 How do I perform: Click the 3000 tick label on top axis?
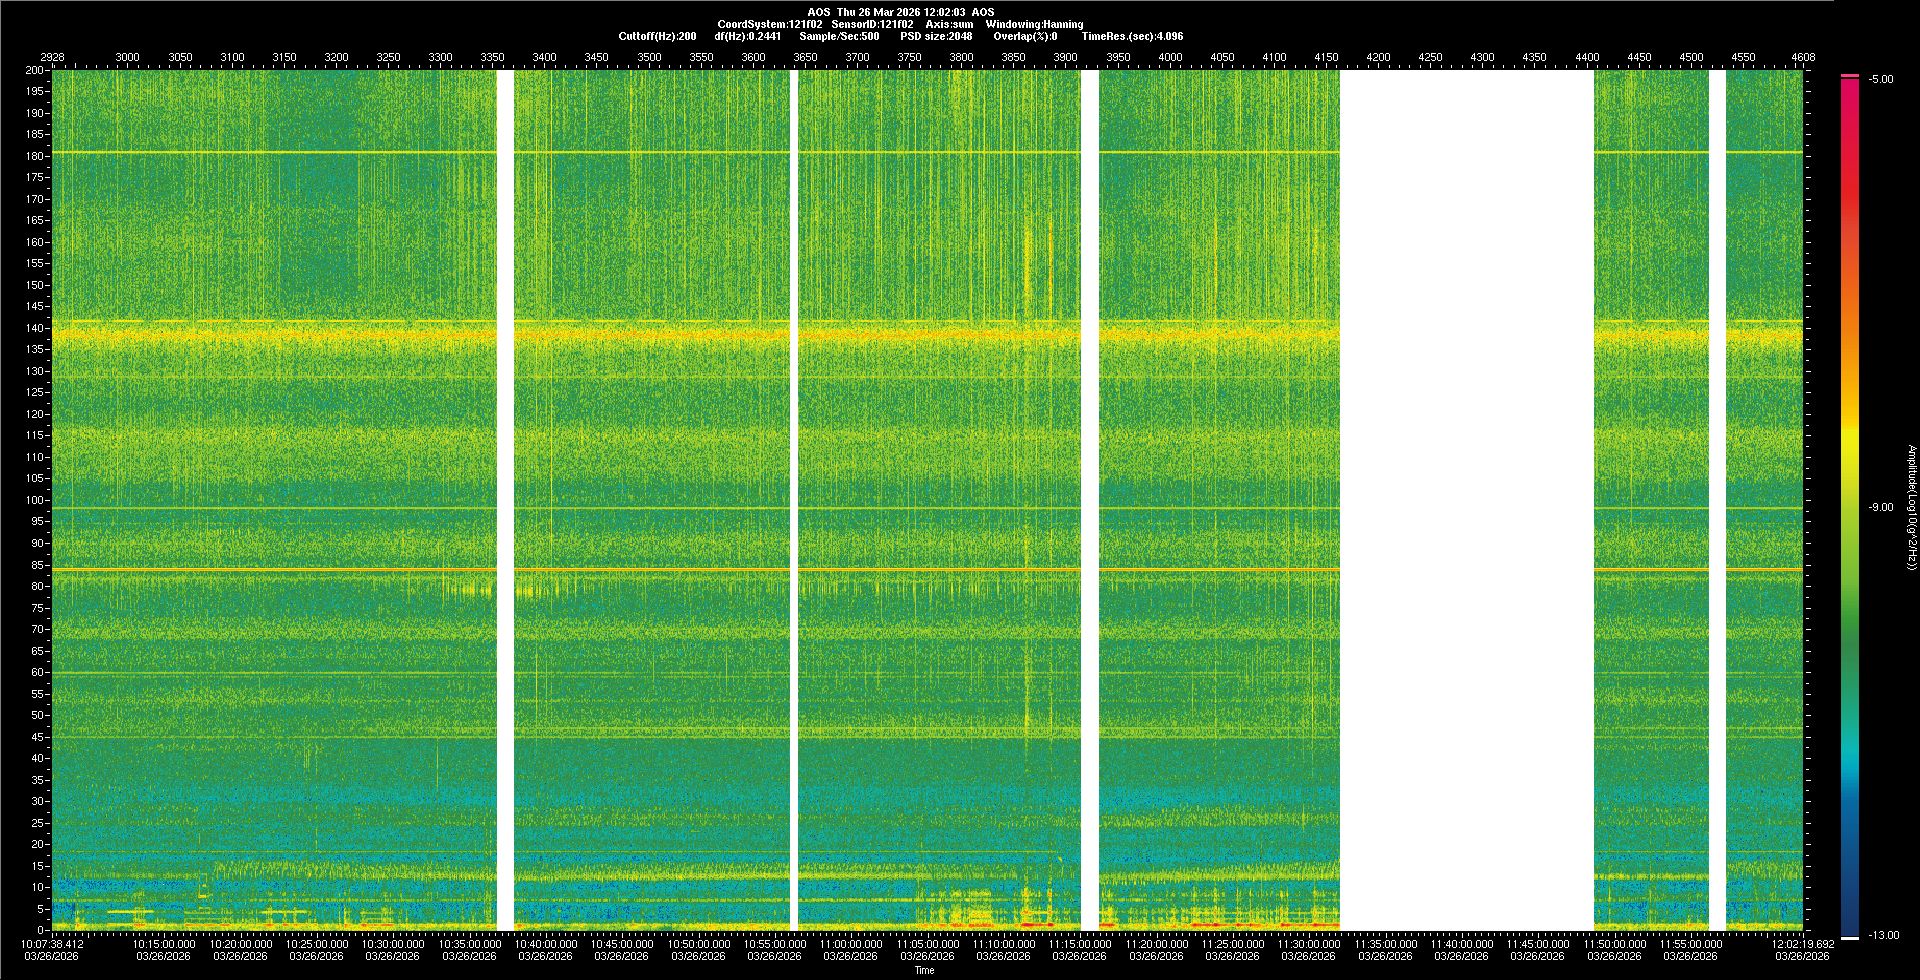click(x=128, y=57)
